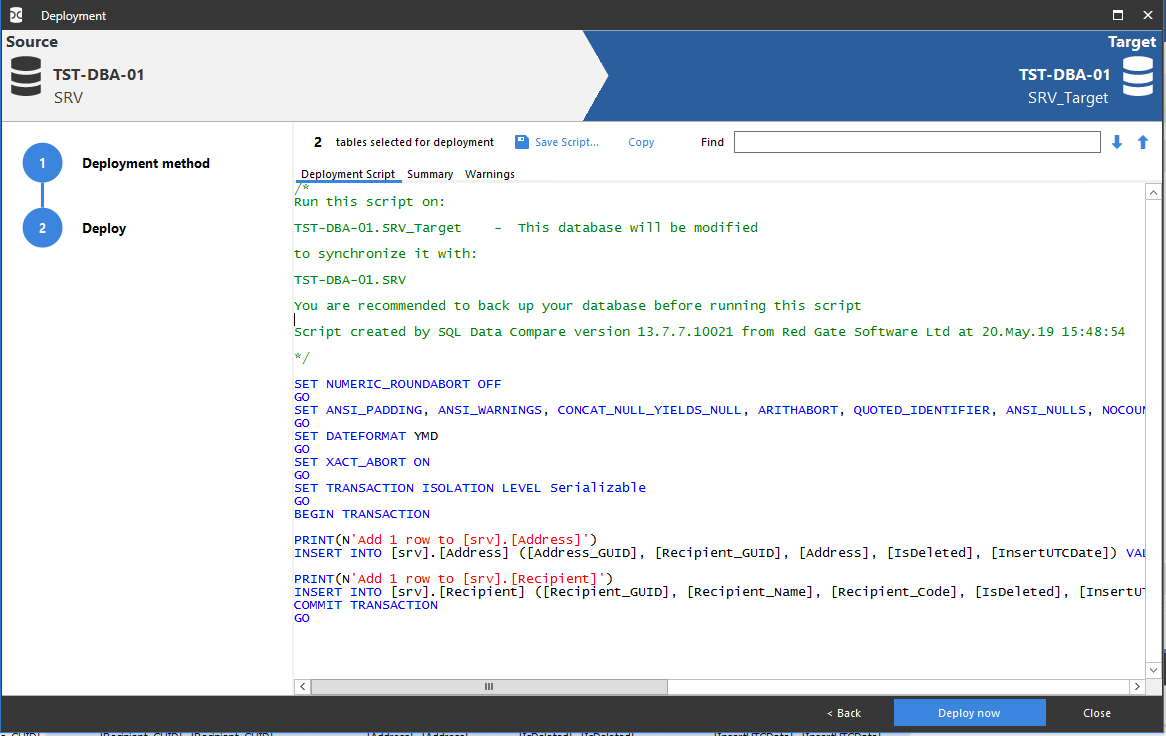Click the SET DATEFORMAT YMD line
Viewport: 1166px width, 736px height.
[x=366, y=436]
